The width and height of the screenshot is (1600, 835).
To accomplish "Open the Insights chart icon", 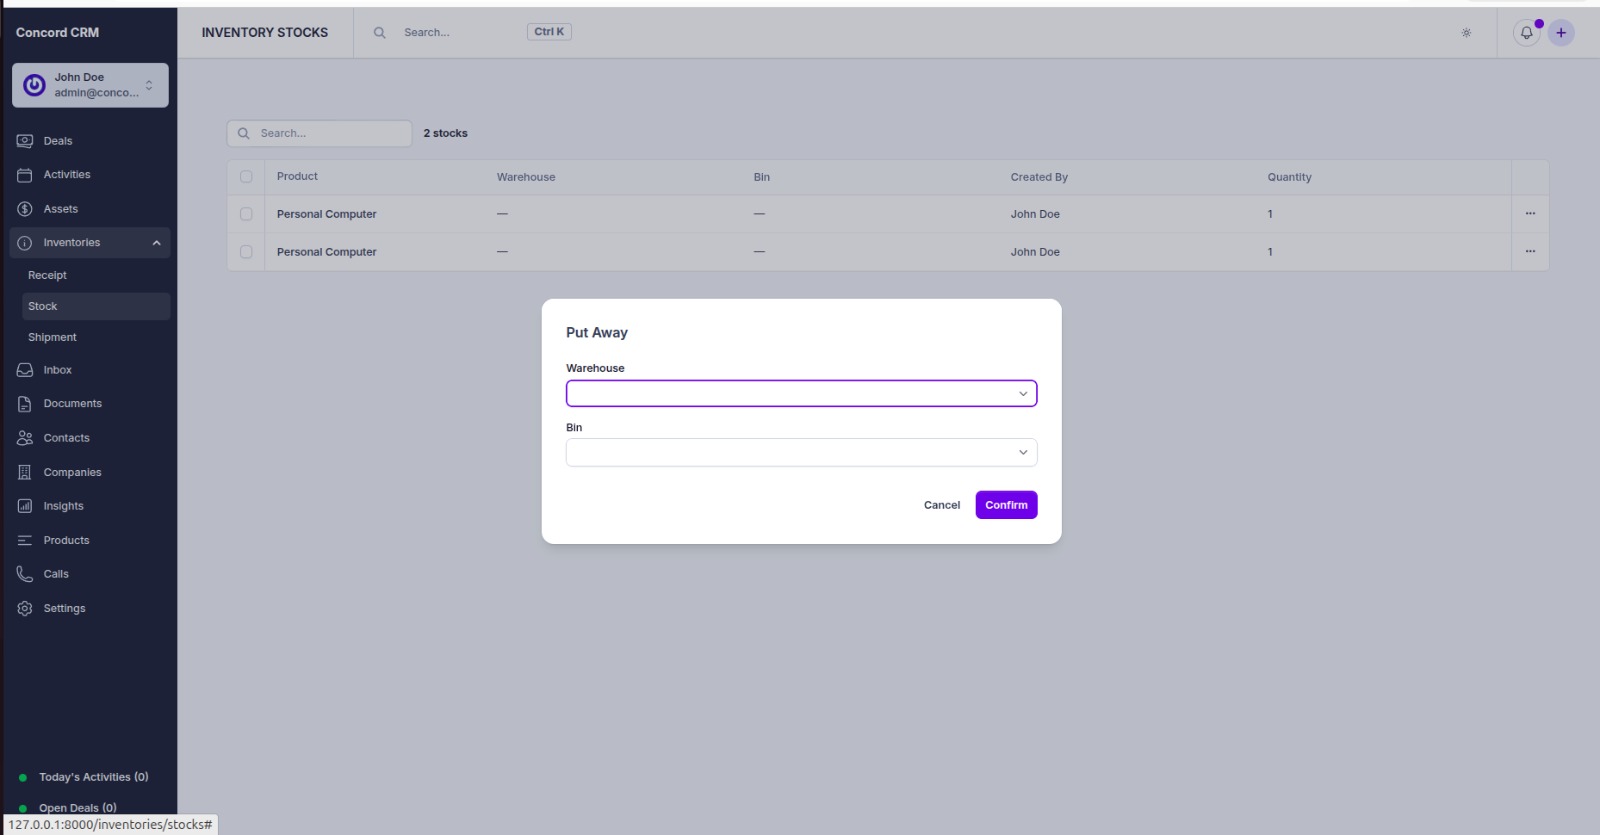I will point(25,506).
